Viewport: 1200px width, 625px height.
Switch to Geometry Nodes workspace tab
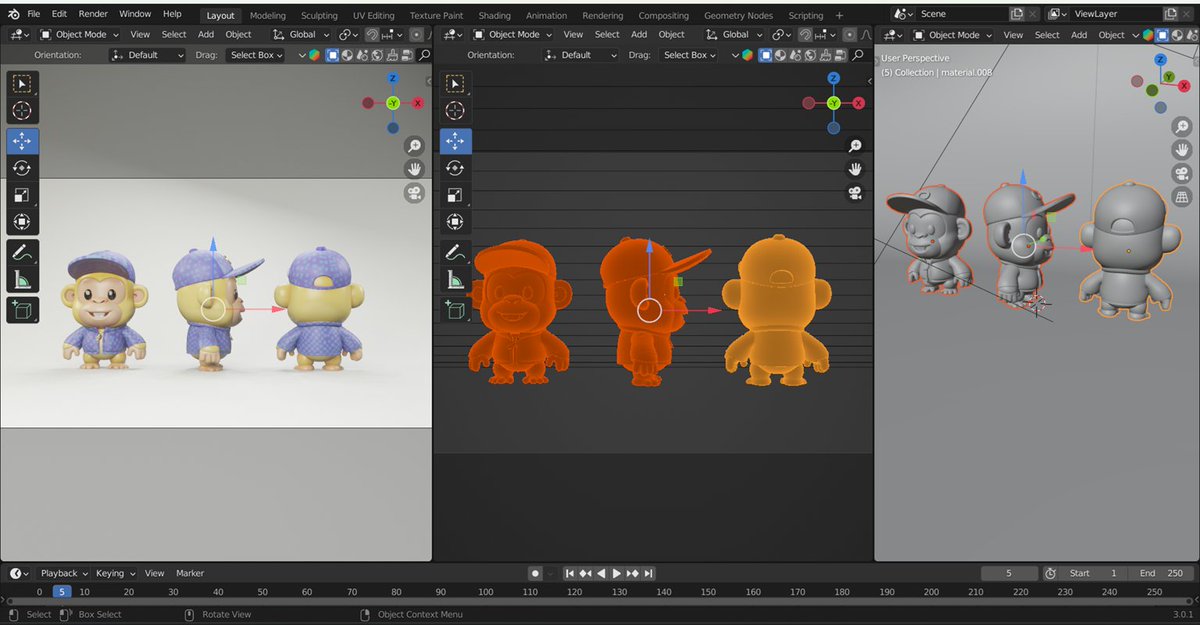coord(738,15)
